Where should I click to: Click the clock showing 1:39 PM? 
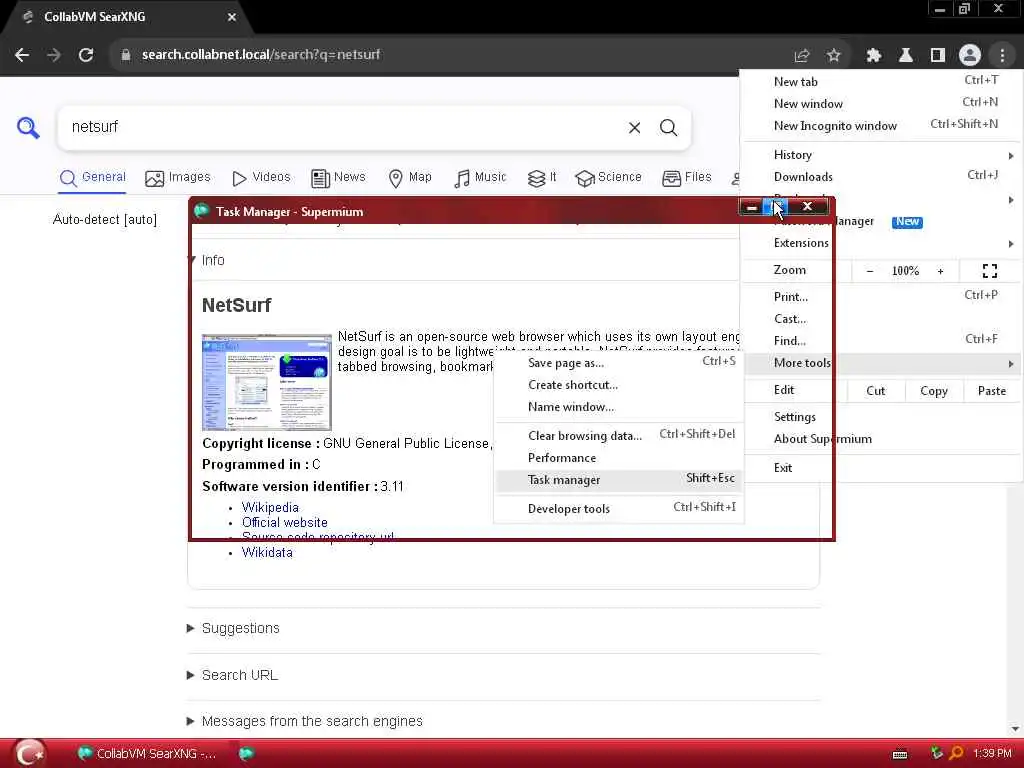click(x=992, y=754)
